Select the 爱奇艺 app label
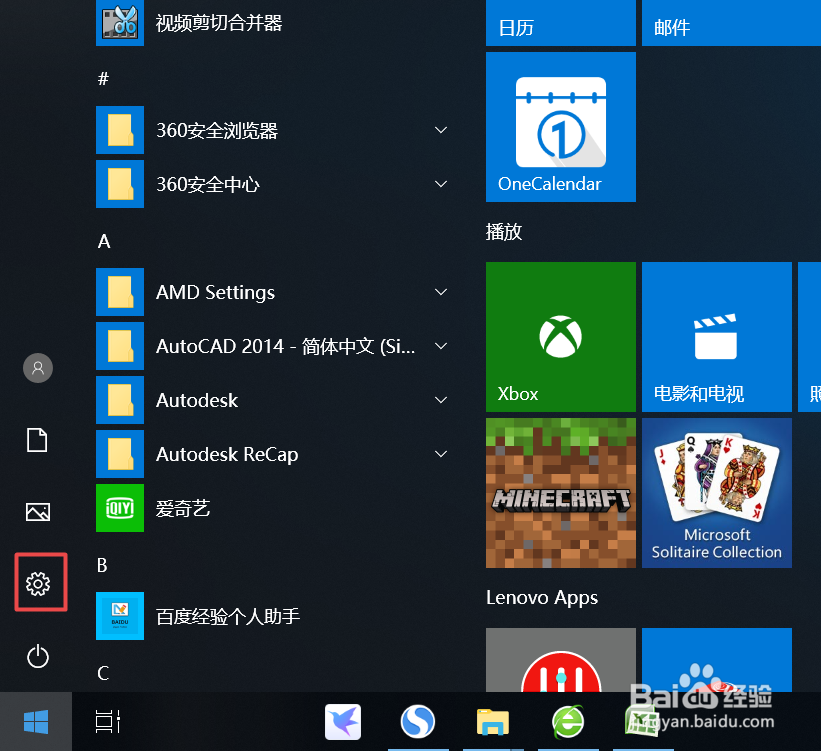Image resolution: width=821 pixels, height=751 pixels. [183, 508]
